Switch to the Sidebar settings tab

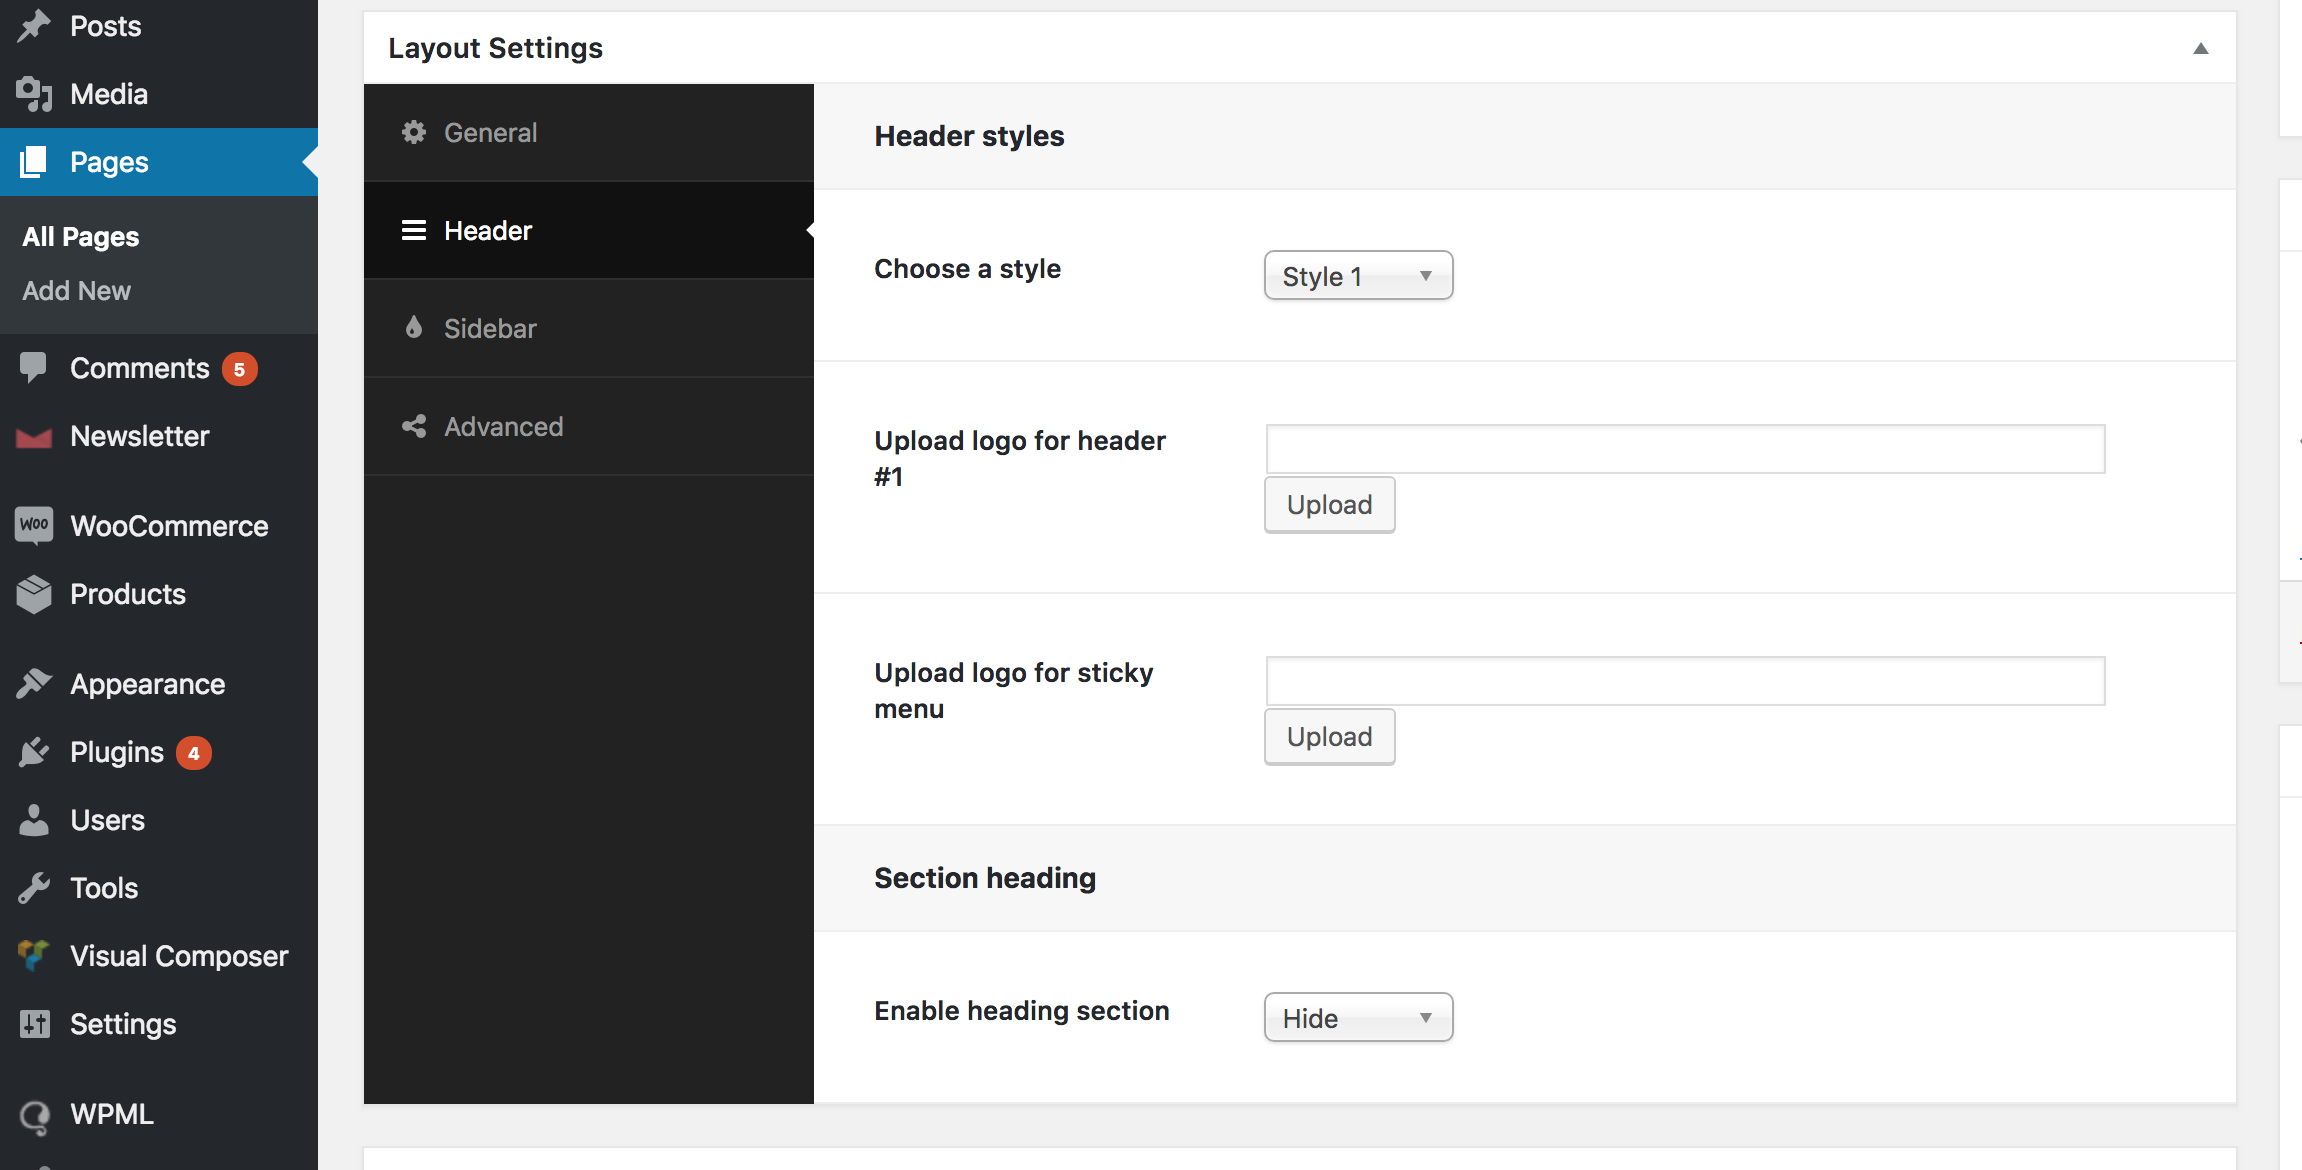coord(490,329)
